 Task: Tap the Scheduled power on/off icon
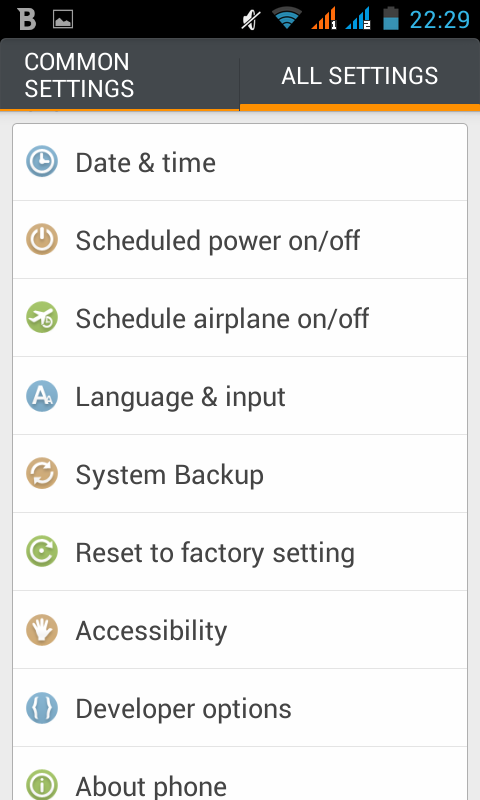tap(42, 239)
